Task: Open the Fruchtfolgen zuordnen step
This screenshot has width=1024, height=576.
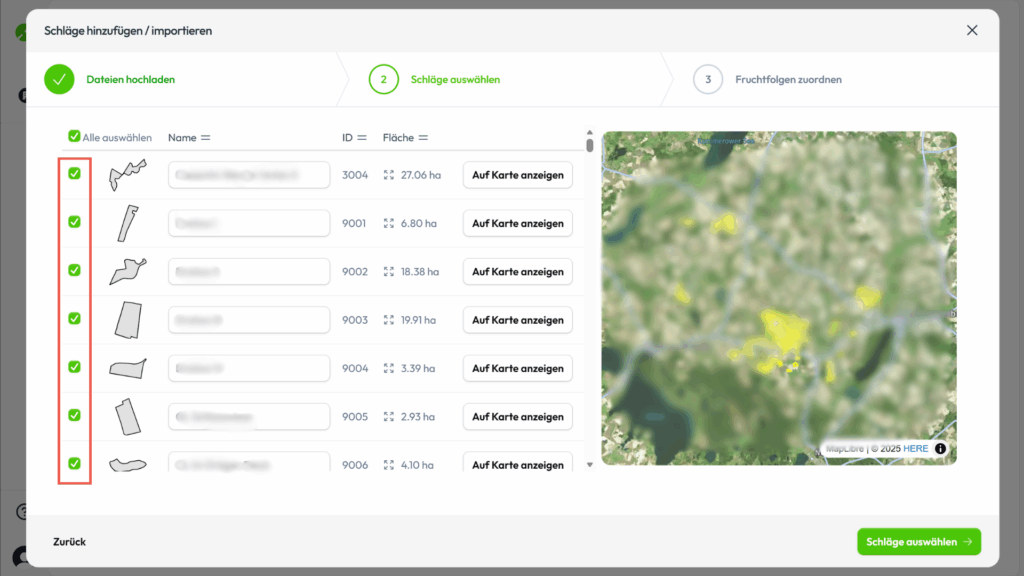Action: pyautogui.click(x=788, y=79)
